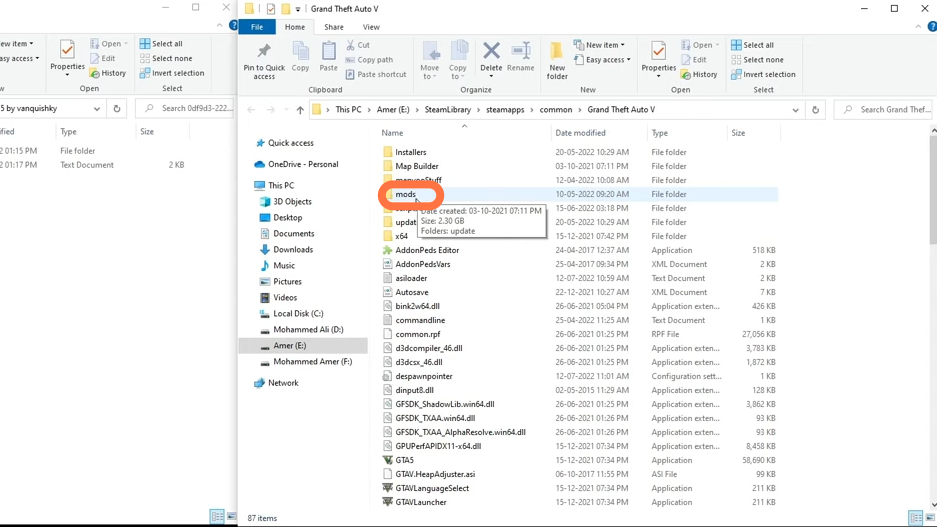Sort by Date modified column header
This screenshot has height=527, width=937.
click(580, 133)
